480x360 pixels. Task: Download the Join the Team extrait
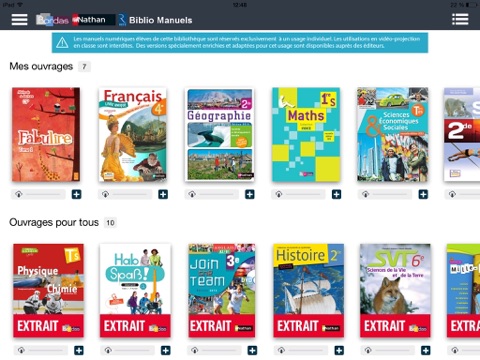pos(195,350)
